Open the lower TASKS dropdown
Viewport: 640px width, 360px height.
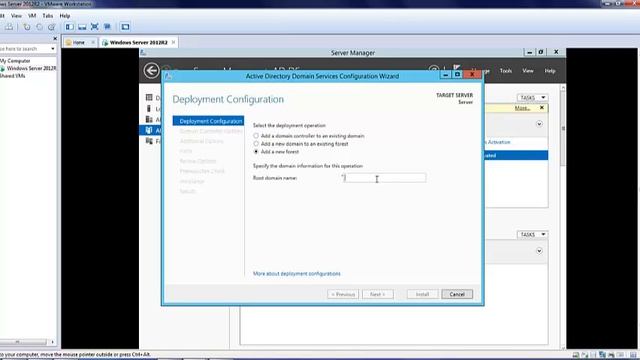pos(532,234)
